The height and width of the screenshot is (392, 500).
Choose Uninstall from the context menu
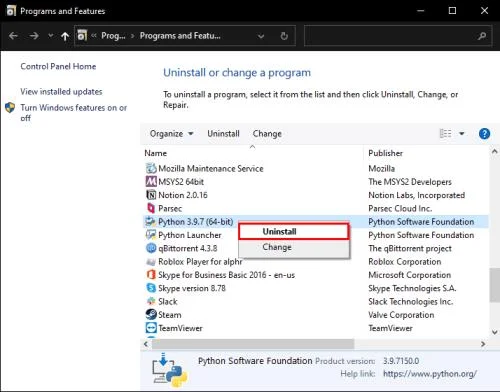(294, 231)
